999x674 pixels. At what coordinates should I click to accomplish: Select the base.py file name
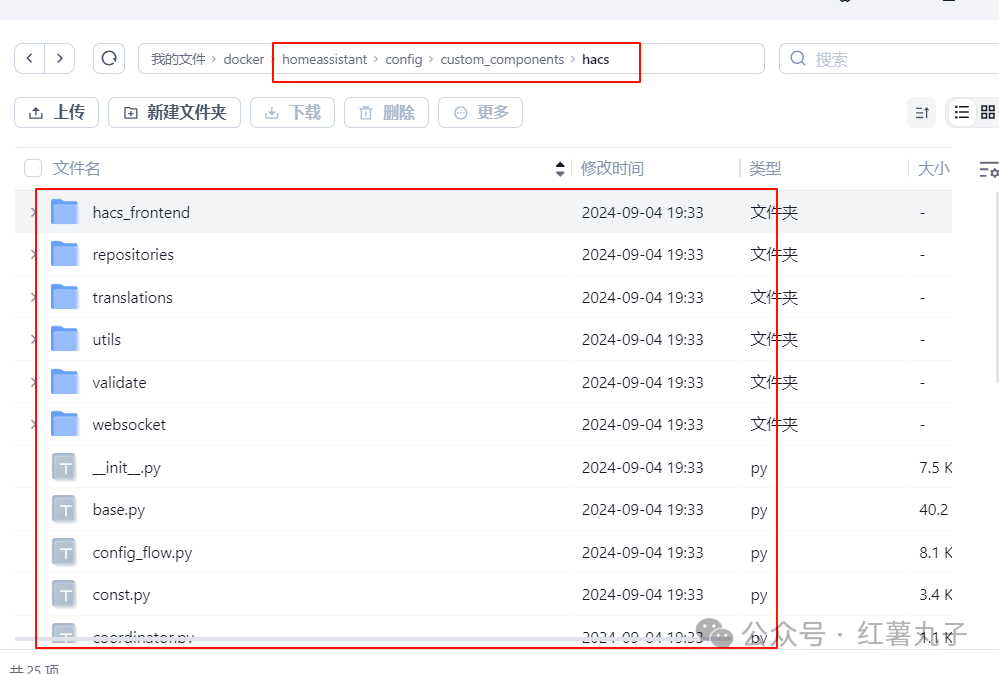coord(119,510)
